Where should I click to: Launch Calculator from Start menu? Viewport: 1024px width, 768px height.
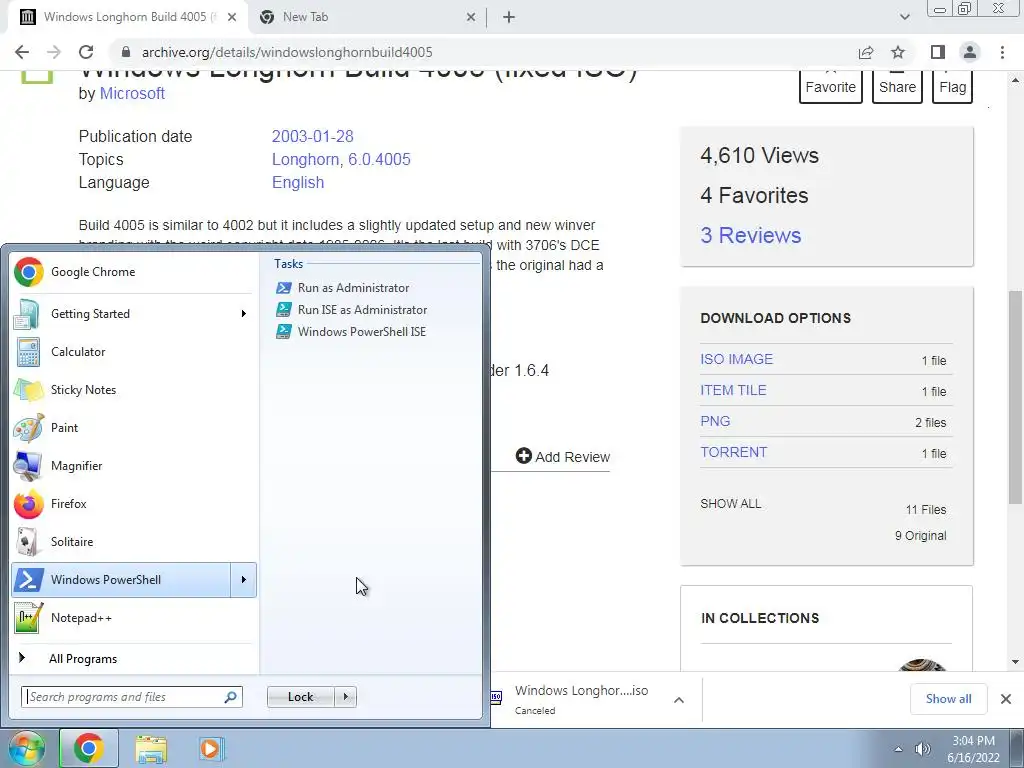133,352
